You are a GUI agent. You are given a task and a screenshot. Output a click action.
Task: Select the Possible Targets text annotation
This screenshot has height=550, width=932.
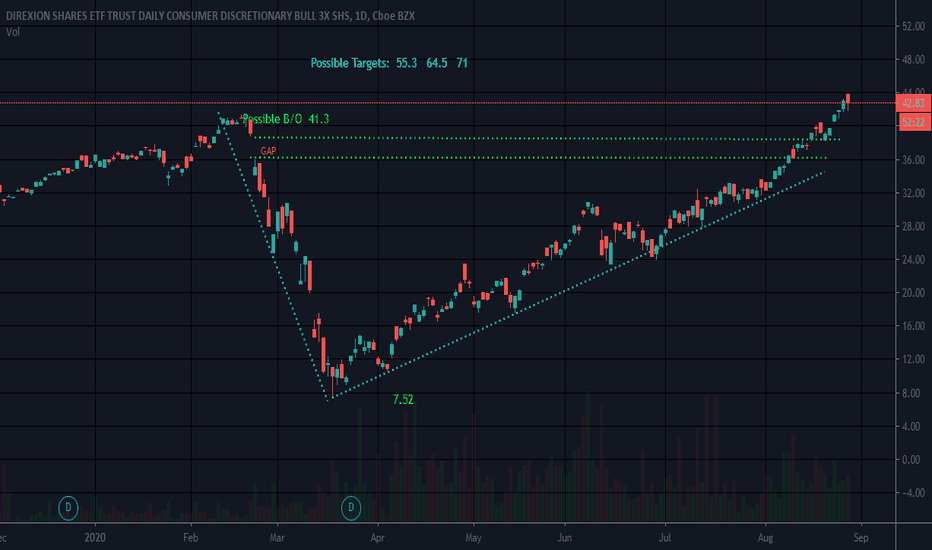(x=389, y=63)
